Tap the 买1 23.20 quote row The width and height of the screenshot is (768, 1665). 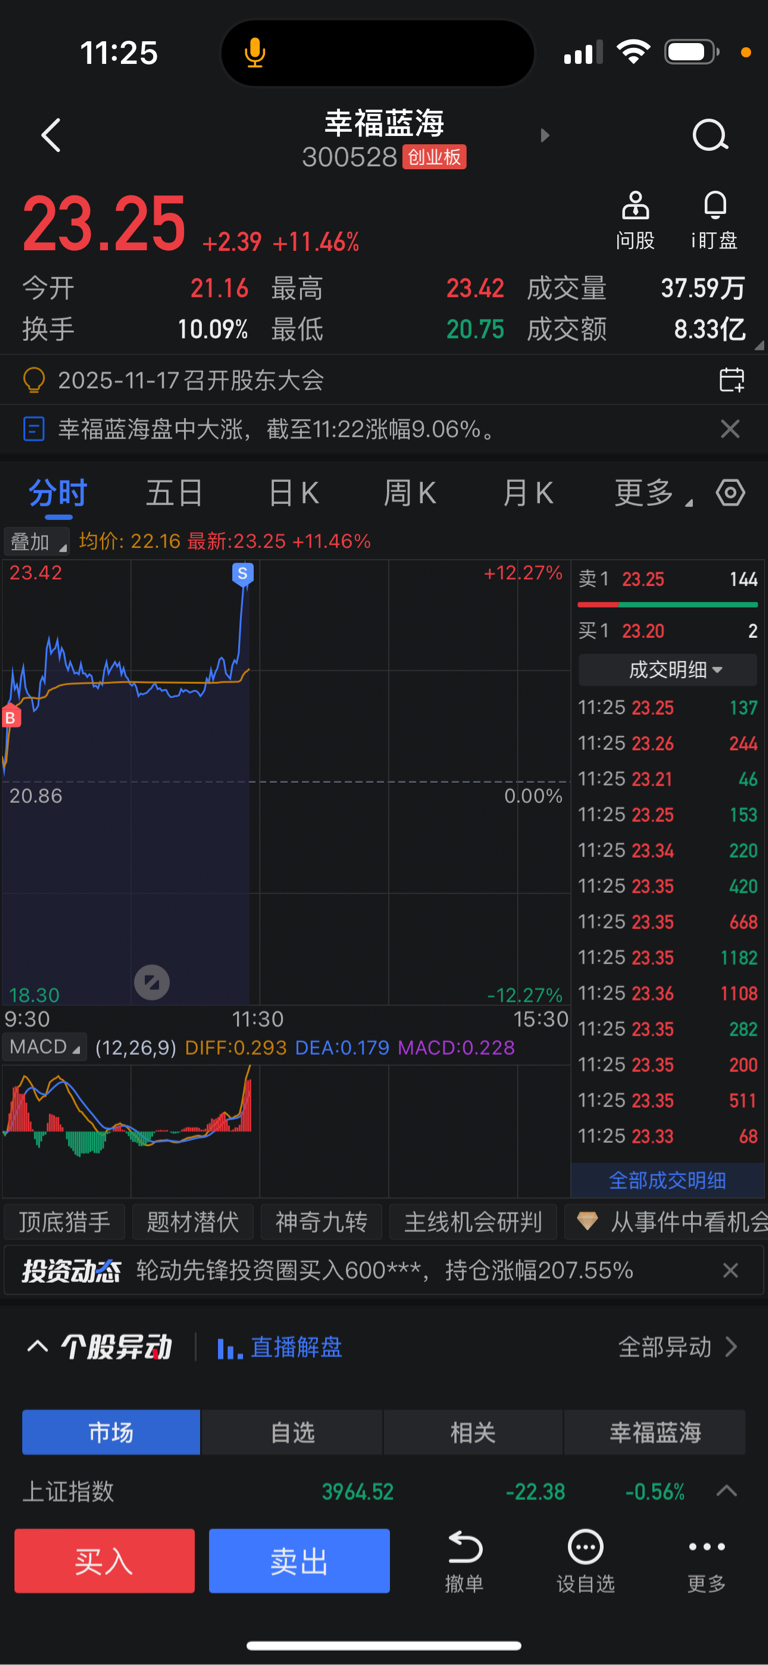pyautogui.click(x=668, y=631)
